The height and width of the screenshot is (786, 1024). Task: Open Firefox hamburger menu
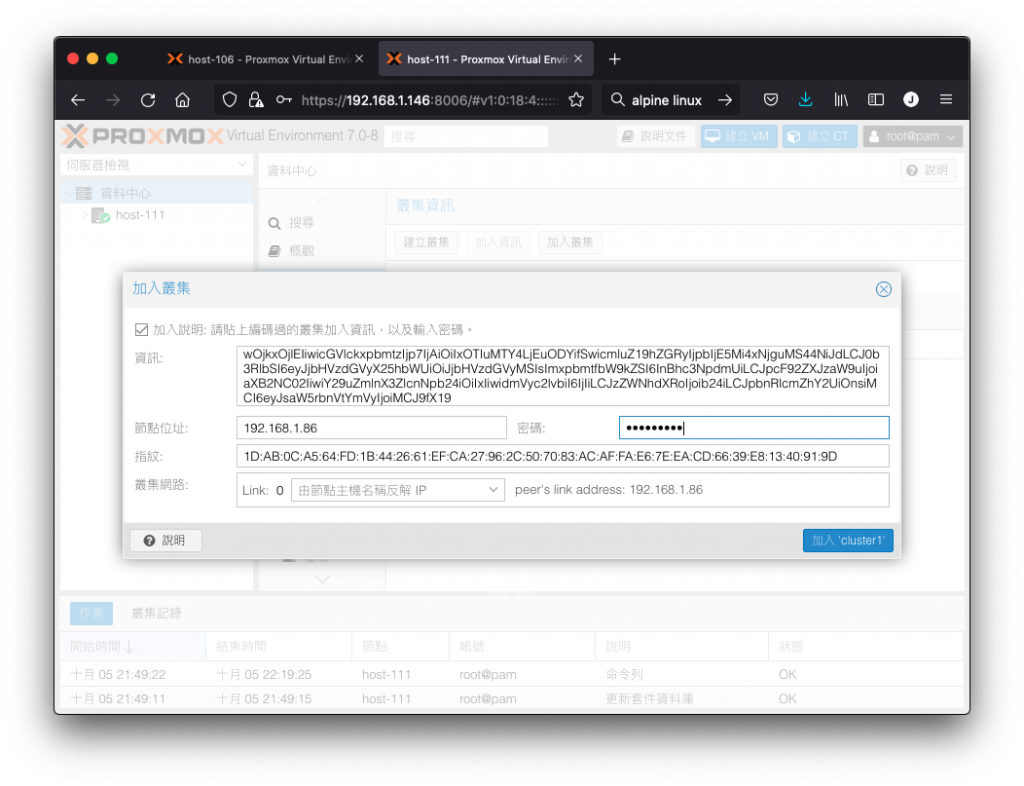point(946,99)
